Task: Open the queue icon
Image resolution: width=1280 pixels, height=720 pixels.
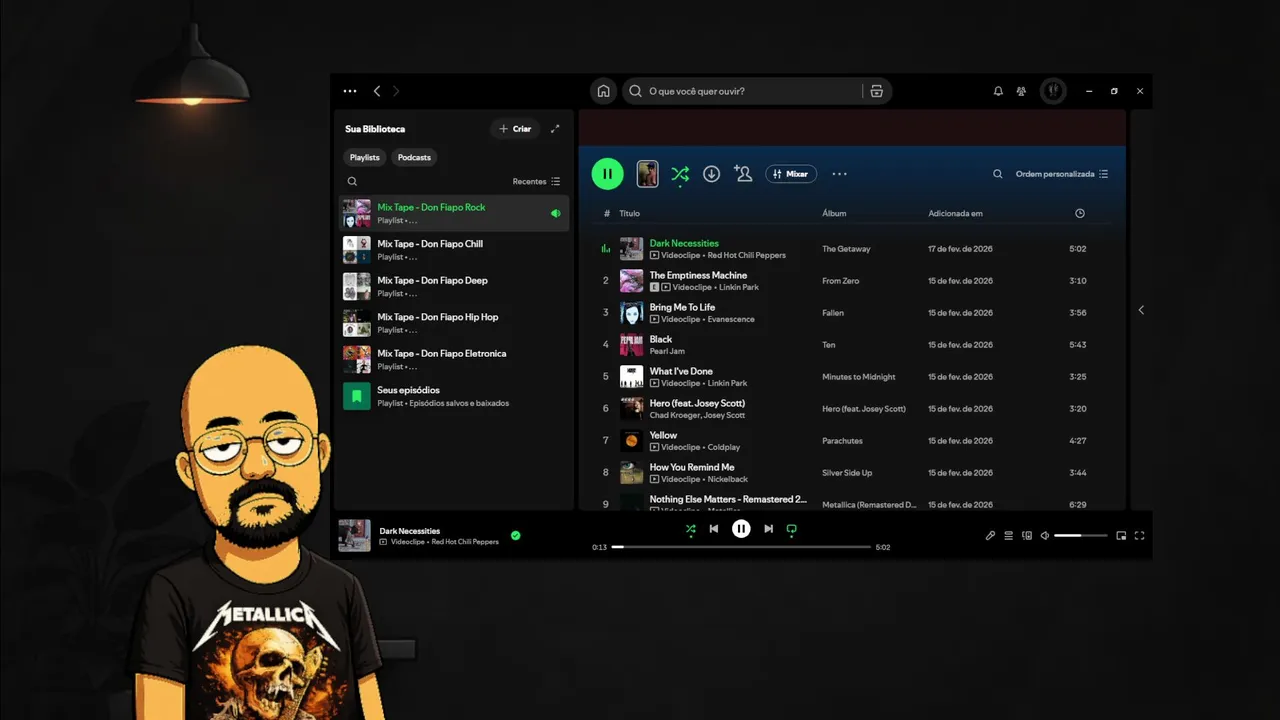Action: 1008,536
